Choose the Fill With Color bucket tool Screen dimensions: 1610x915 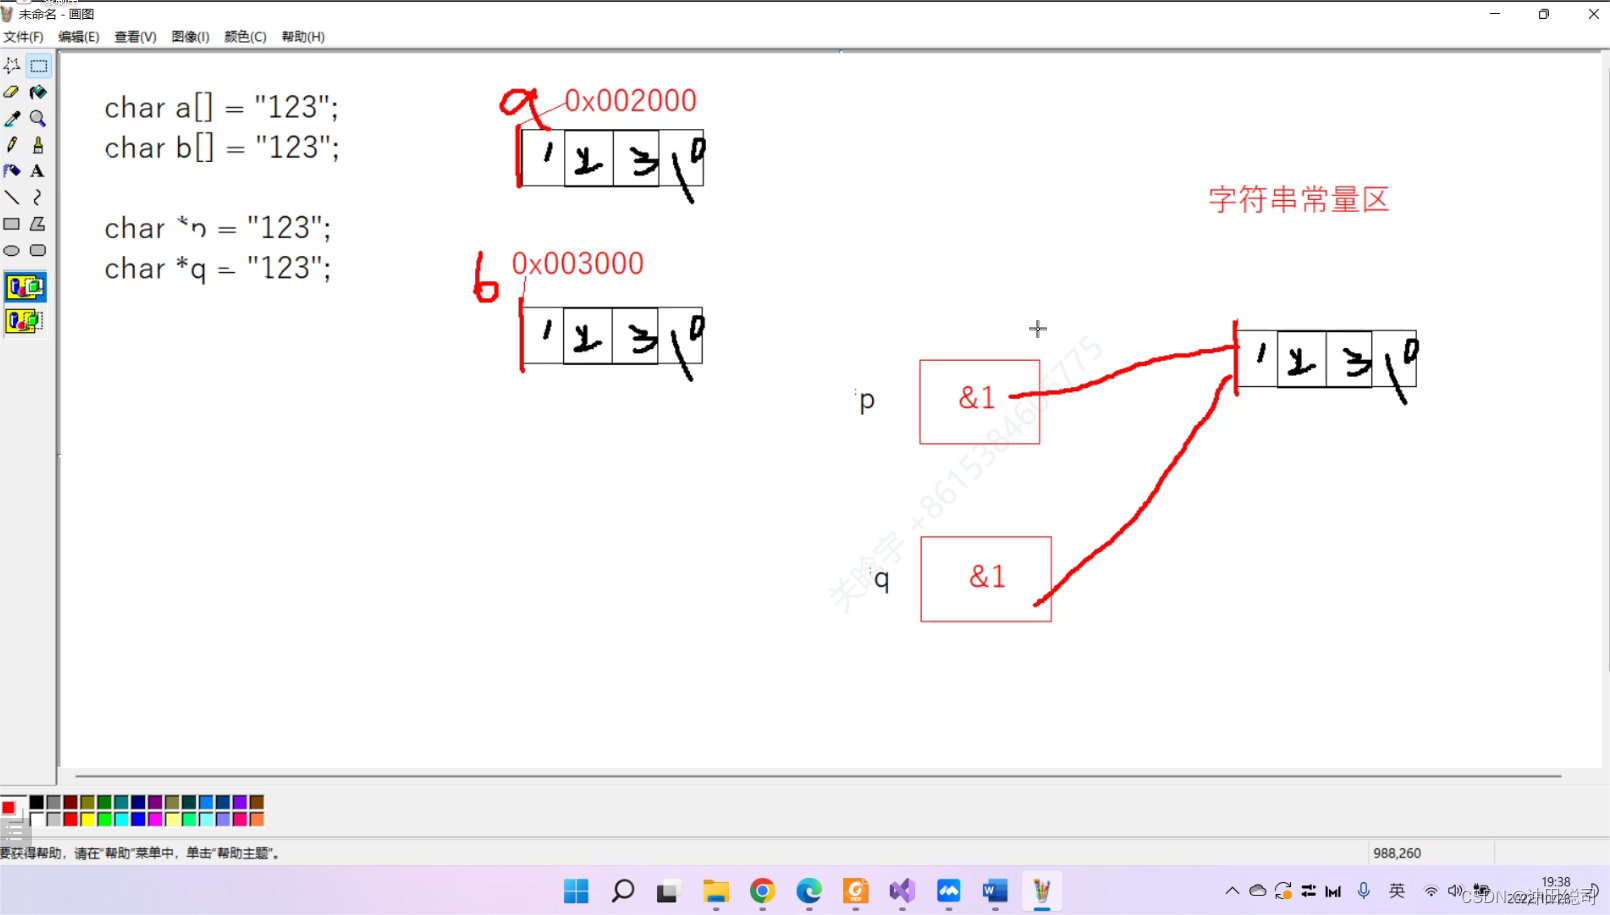[38, 92]
